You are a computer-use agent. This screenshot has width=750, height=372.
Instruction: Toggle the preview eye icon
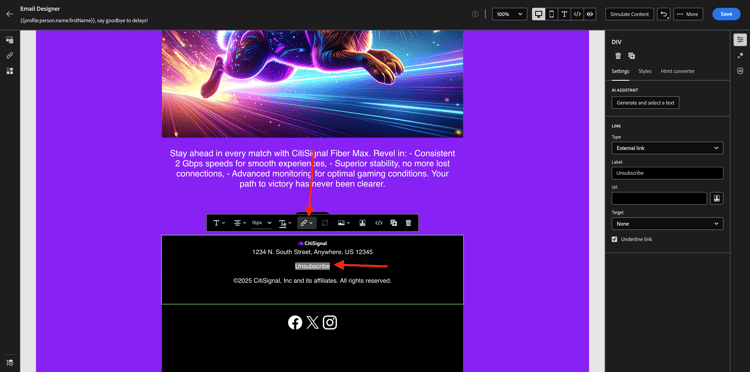pos(590,14)
